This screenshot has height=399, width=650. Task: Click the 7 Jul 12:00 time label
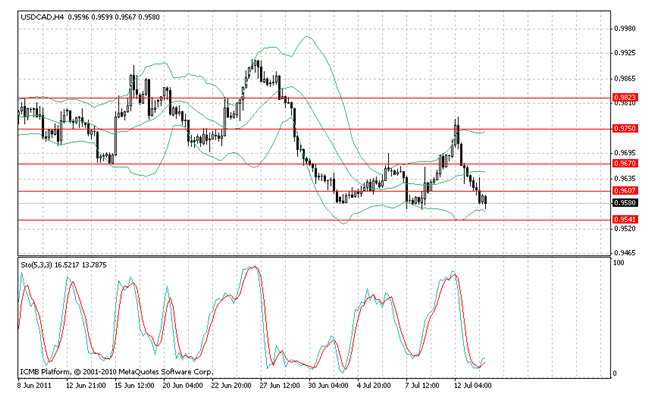click(422, 386)
